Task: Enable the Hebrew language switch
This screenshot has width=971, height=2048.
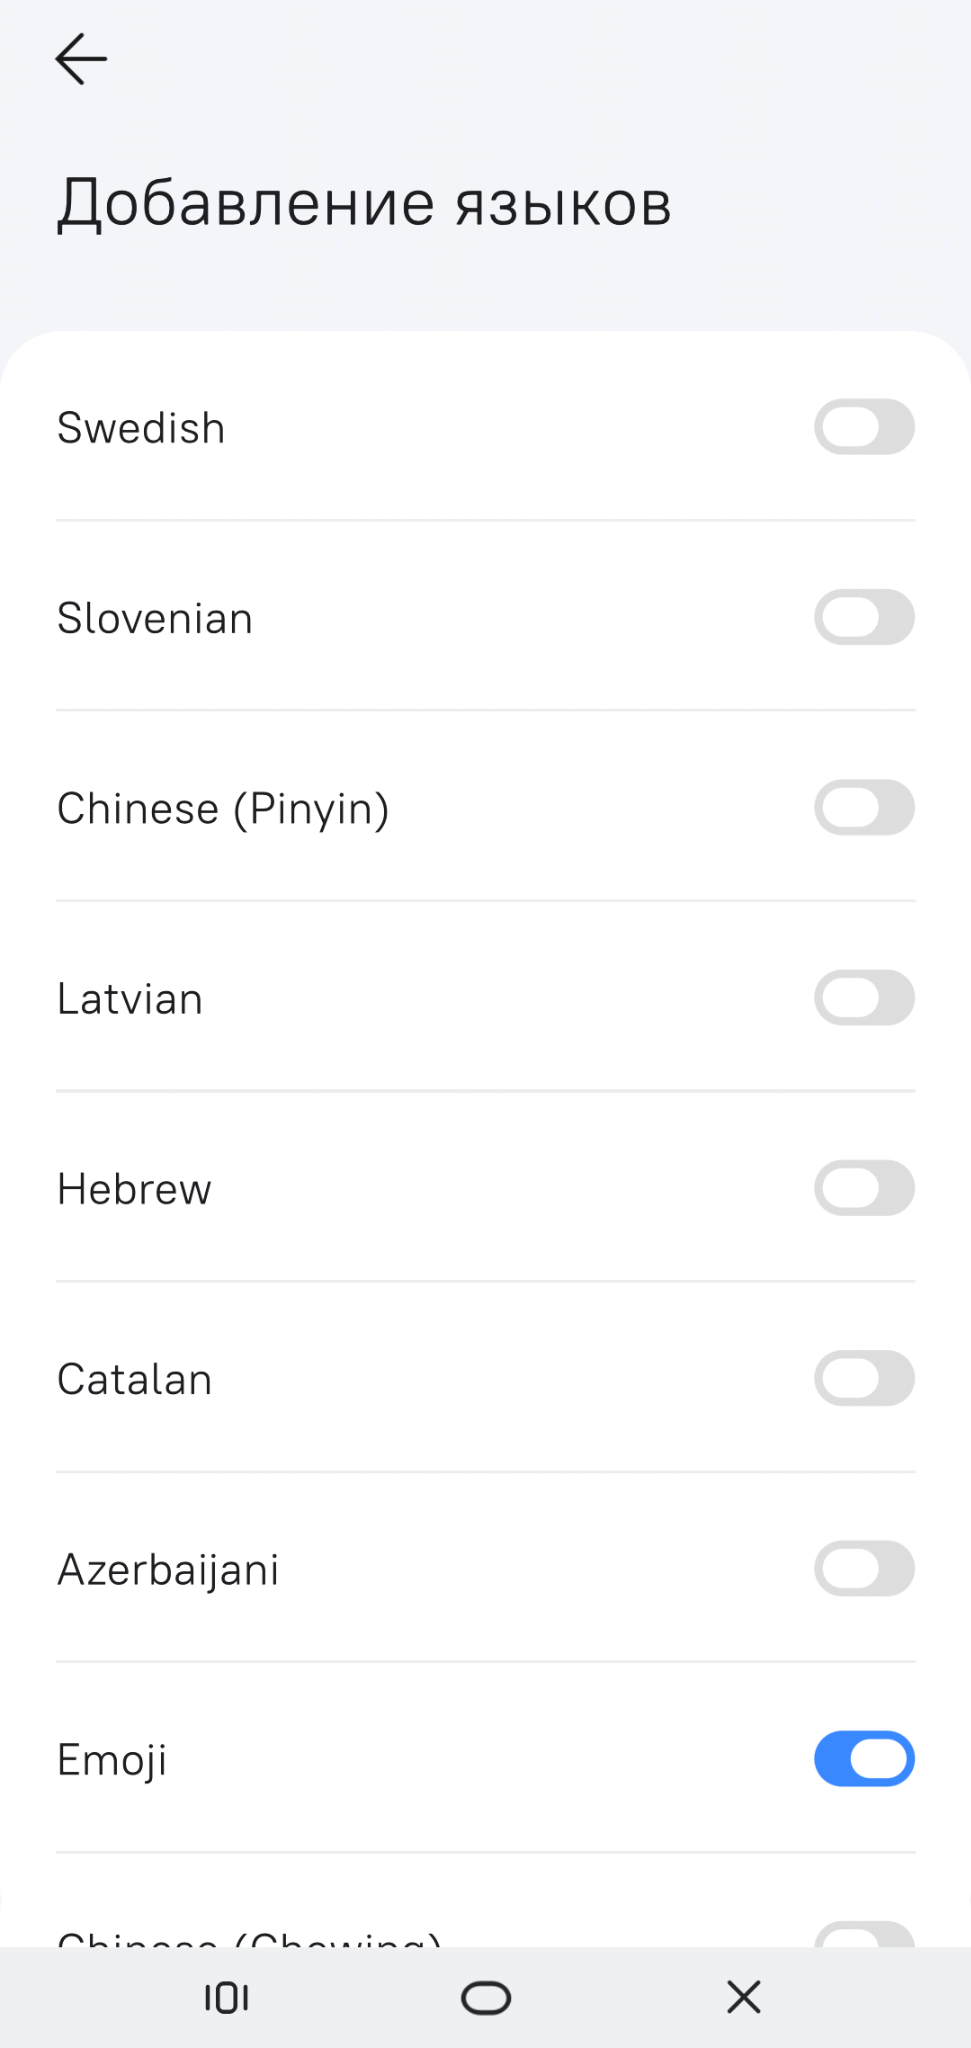Action: click(x=864, y=1188)
